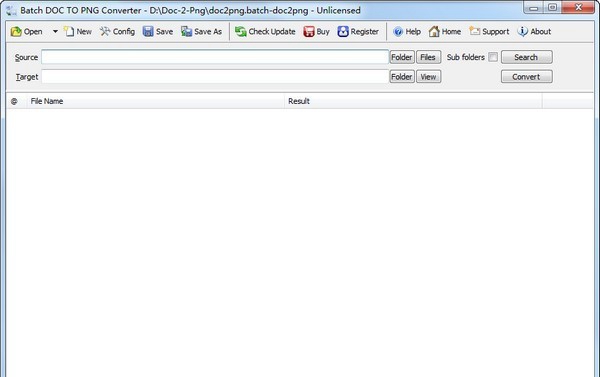
Task: Save the current project
Action: click(158, 32)
